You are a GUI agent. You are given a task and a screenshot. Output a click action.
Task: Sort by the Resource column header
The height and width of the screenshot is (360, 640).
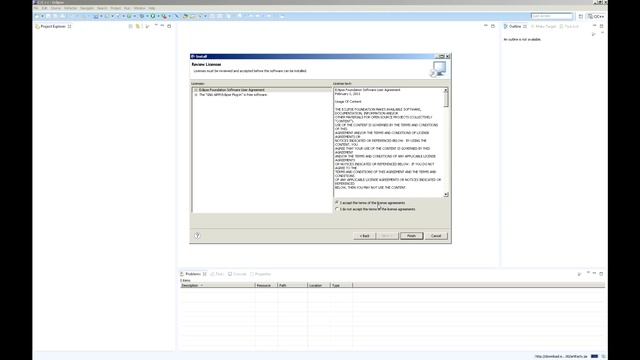(x=266, y=285)
